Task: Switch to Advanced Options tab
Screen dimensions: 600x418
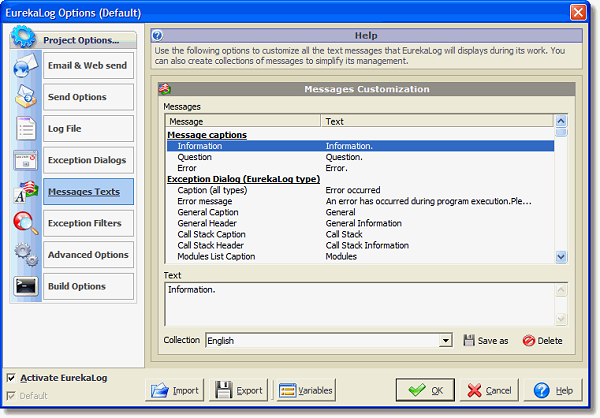Action: 88,255
